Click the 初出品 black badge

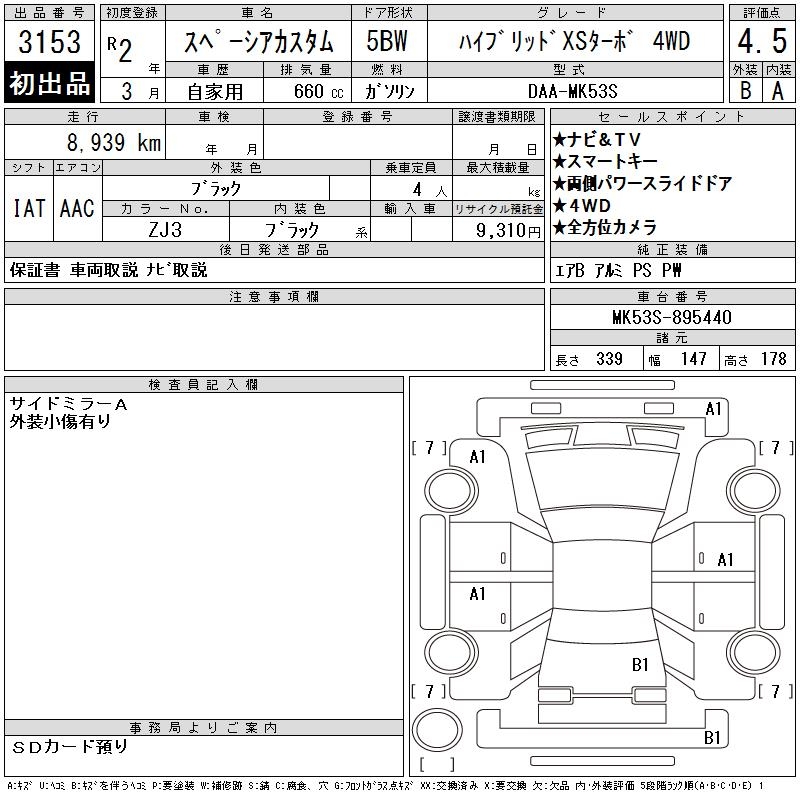click(x=49, y=84)
